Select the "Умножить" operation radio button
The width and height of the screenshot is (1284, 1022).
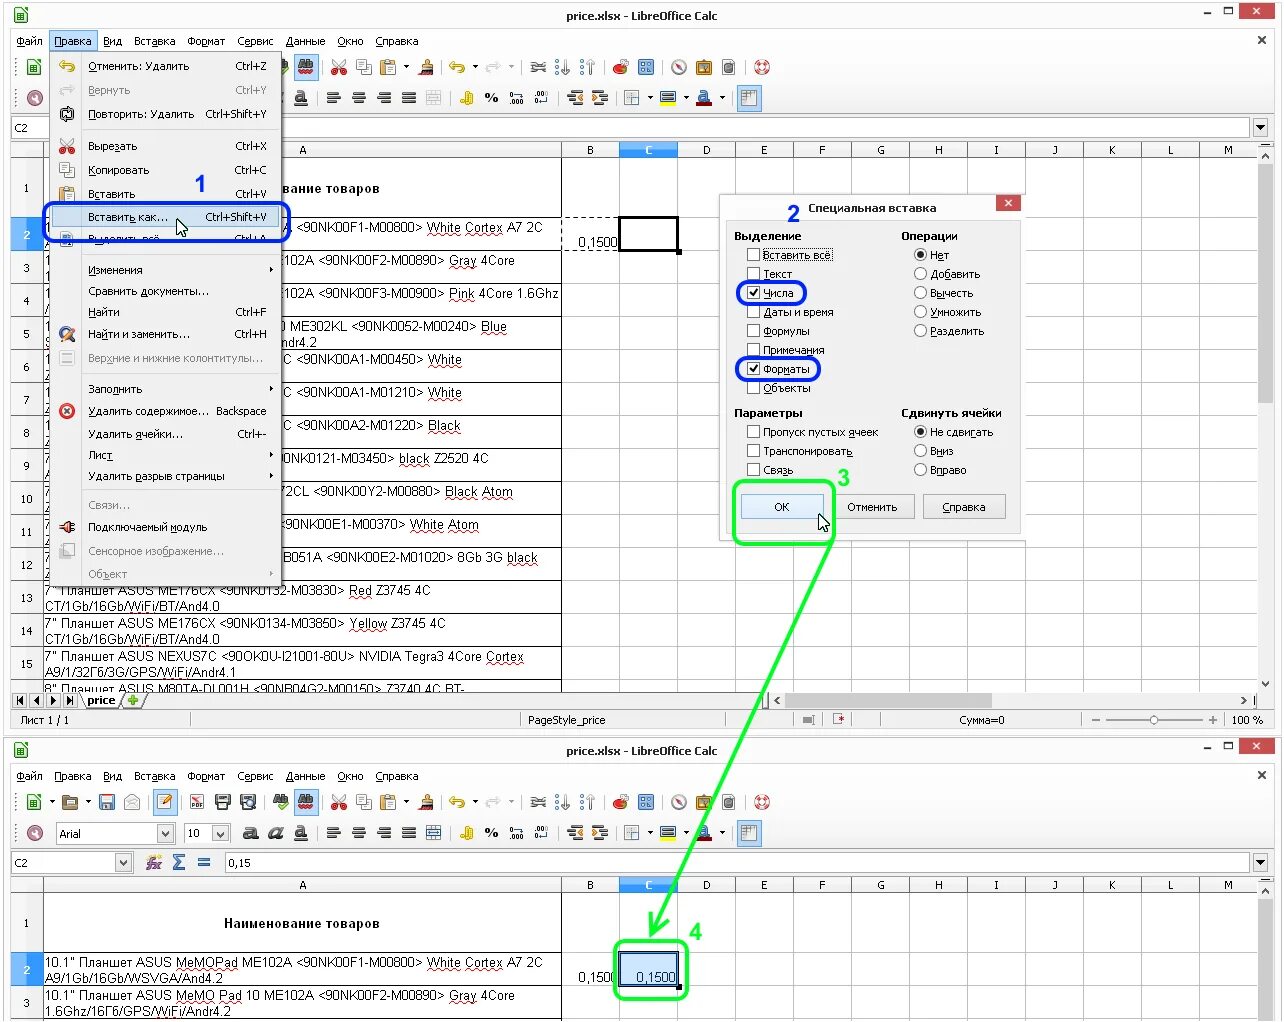(920, 312)
